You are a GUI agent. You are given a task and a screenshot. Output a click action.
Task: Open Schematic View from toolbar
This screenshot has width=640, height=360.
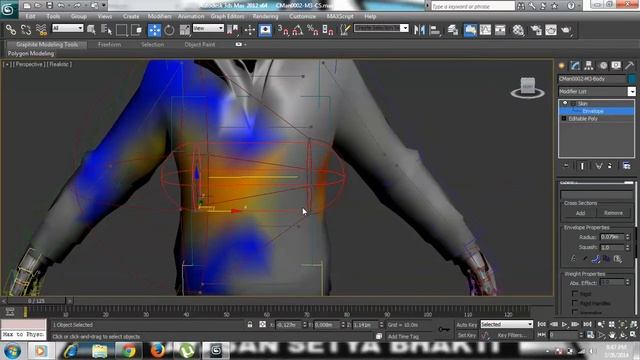click(x=500, y=30)
